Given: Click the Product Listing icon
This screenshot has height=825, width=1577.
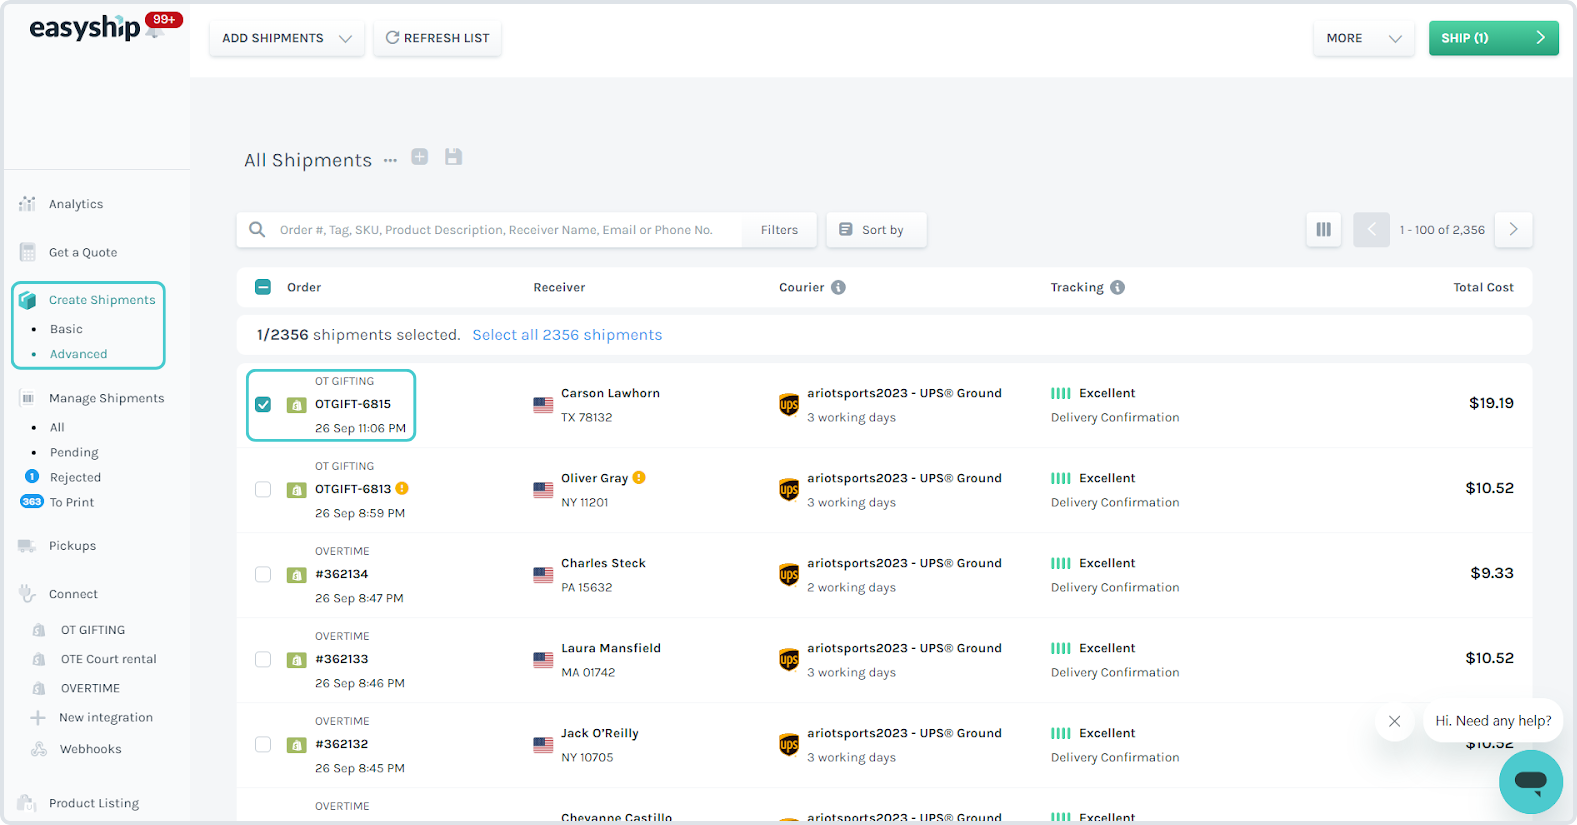Looking at the screenshot, I should pyautogui.click(x=27, y=803).
